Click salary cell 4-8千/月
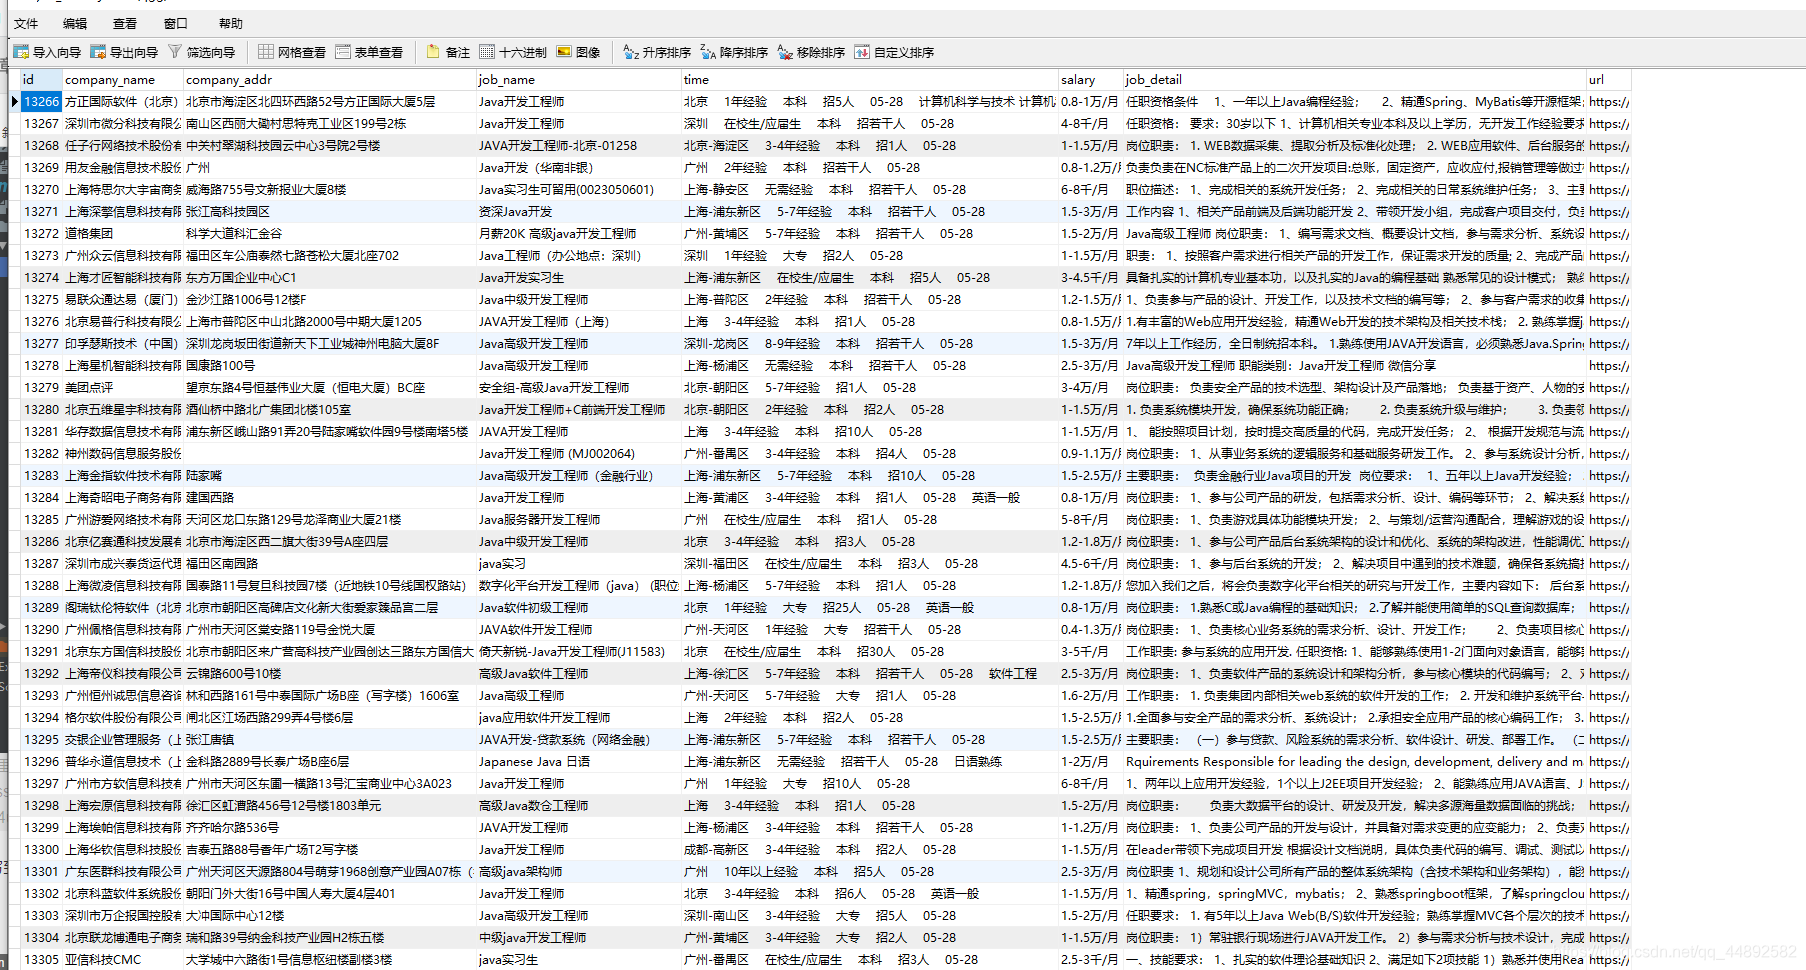This screenshot has height=970, width=1806. click(1090, 123)
